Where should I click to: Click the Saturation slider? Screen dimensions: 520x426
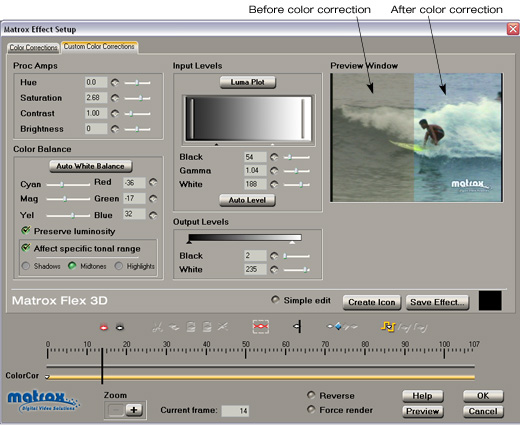click(137, 98)
